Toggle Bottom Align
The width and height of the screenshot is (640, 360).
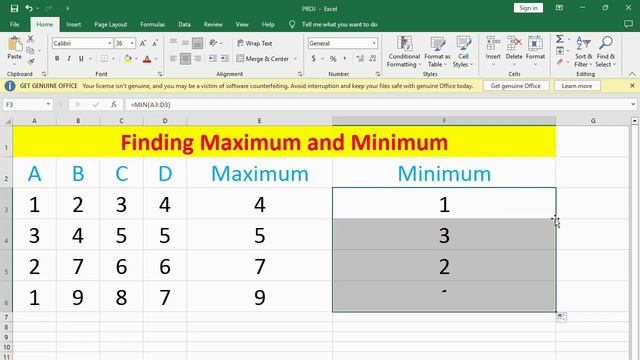(x=198, y=43)
